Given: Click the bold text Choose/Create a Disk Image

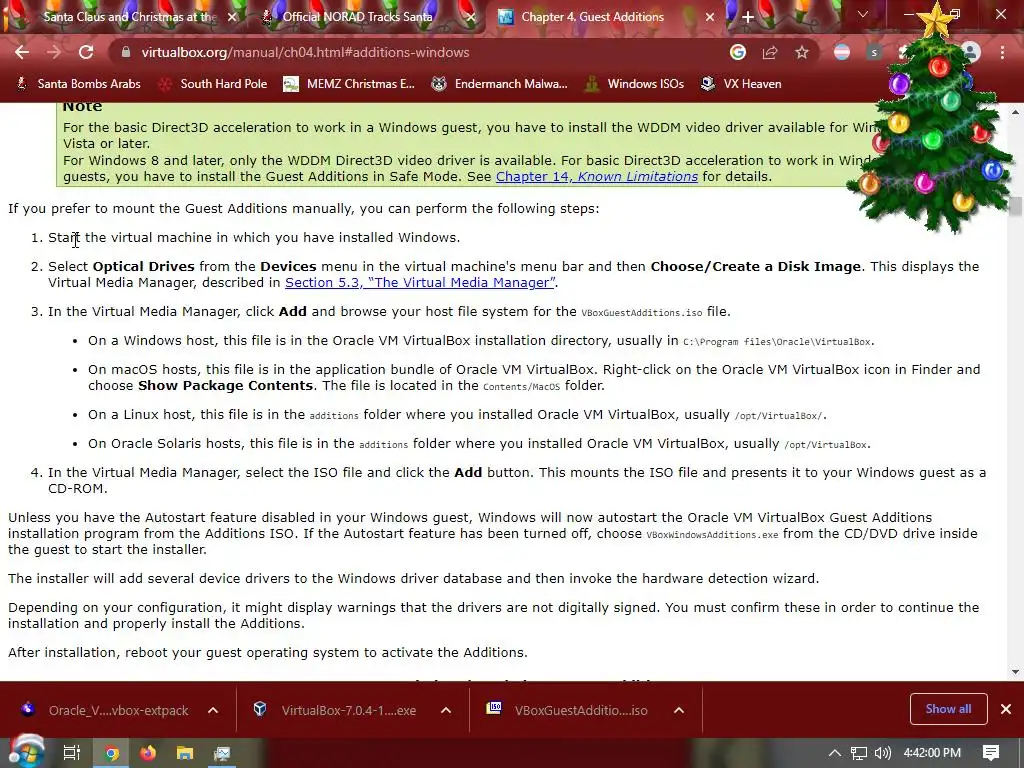Looking at the screenshot, I should tap(756, 266).
